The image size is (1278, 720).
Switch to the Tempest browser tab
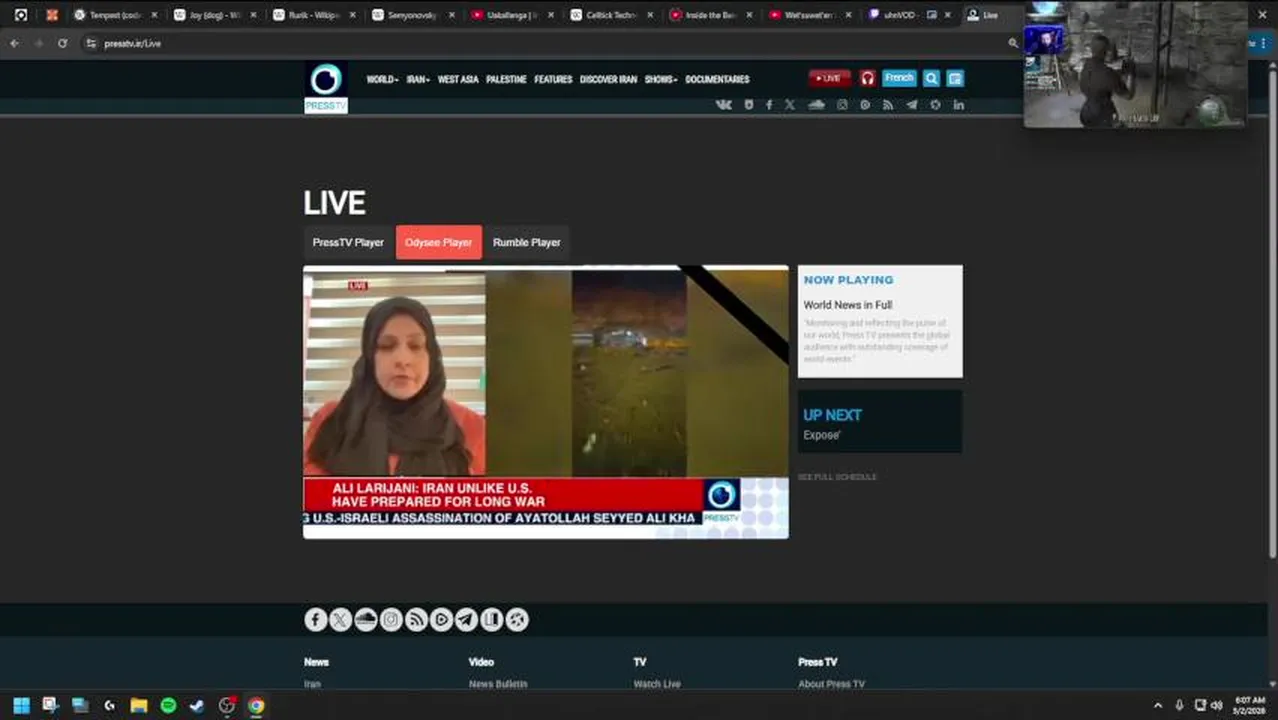114,15
